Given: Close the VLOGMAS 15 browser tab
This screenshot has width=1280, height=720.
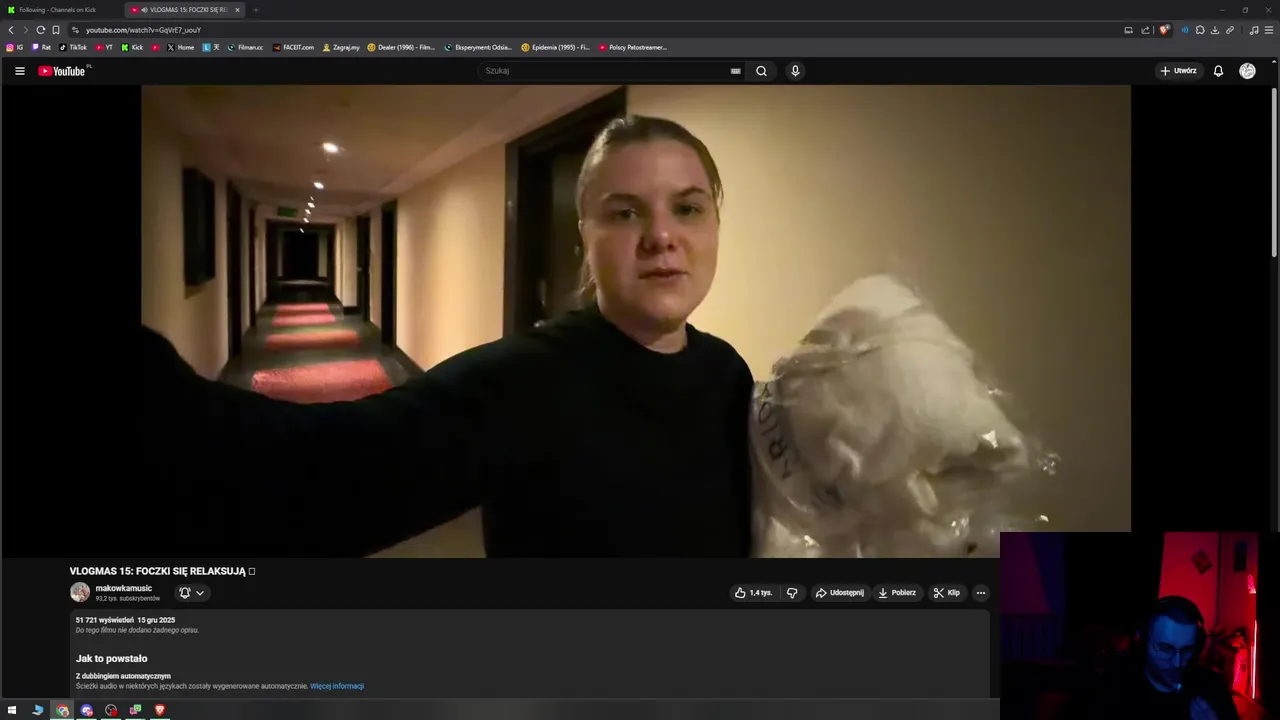Looking at the screenshot, I should (x=237, y=10).
